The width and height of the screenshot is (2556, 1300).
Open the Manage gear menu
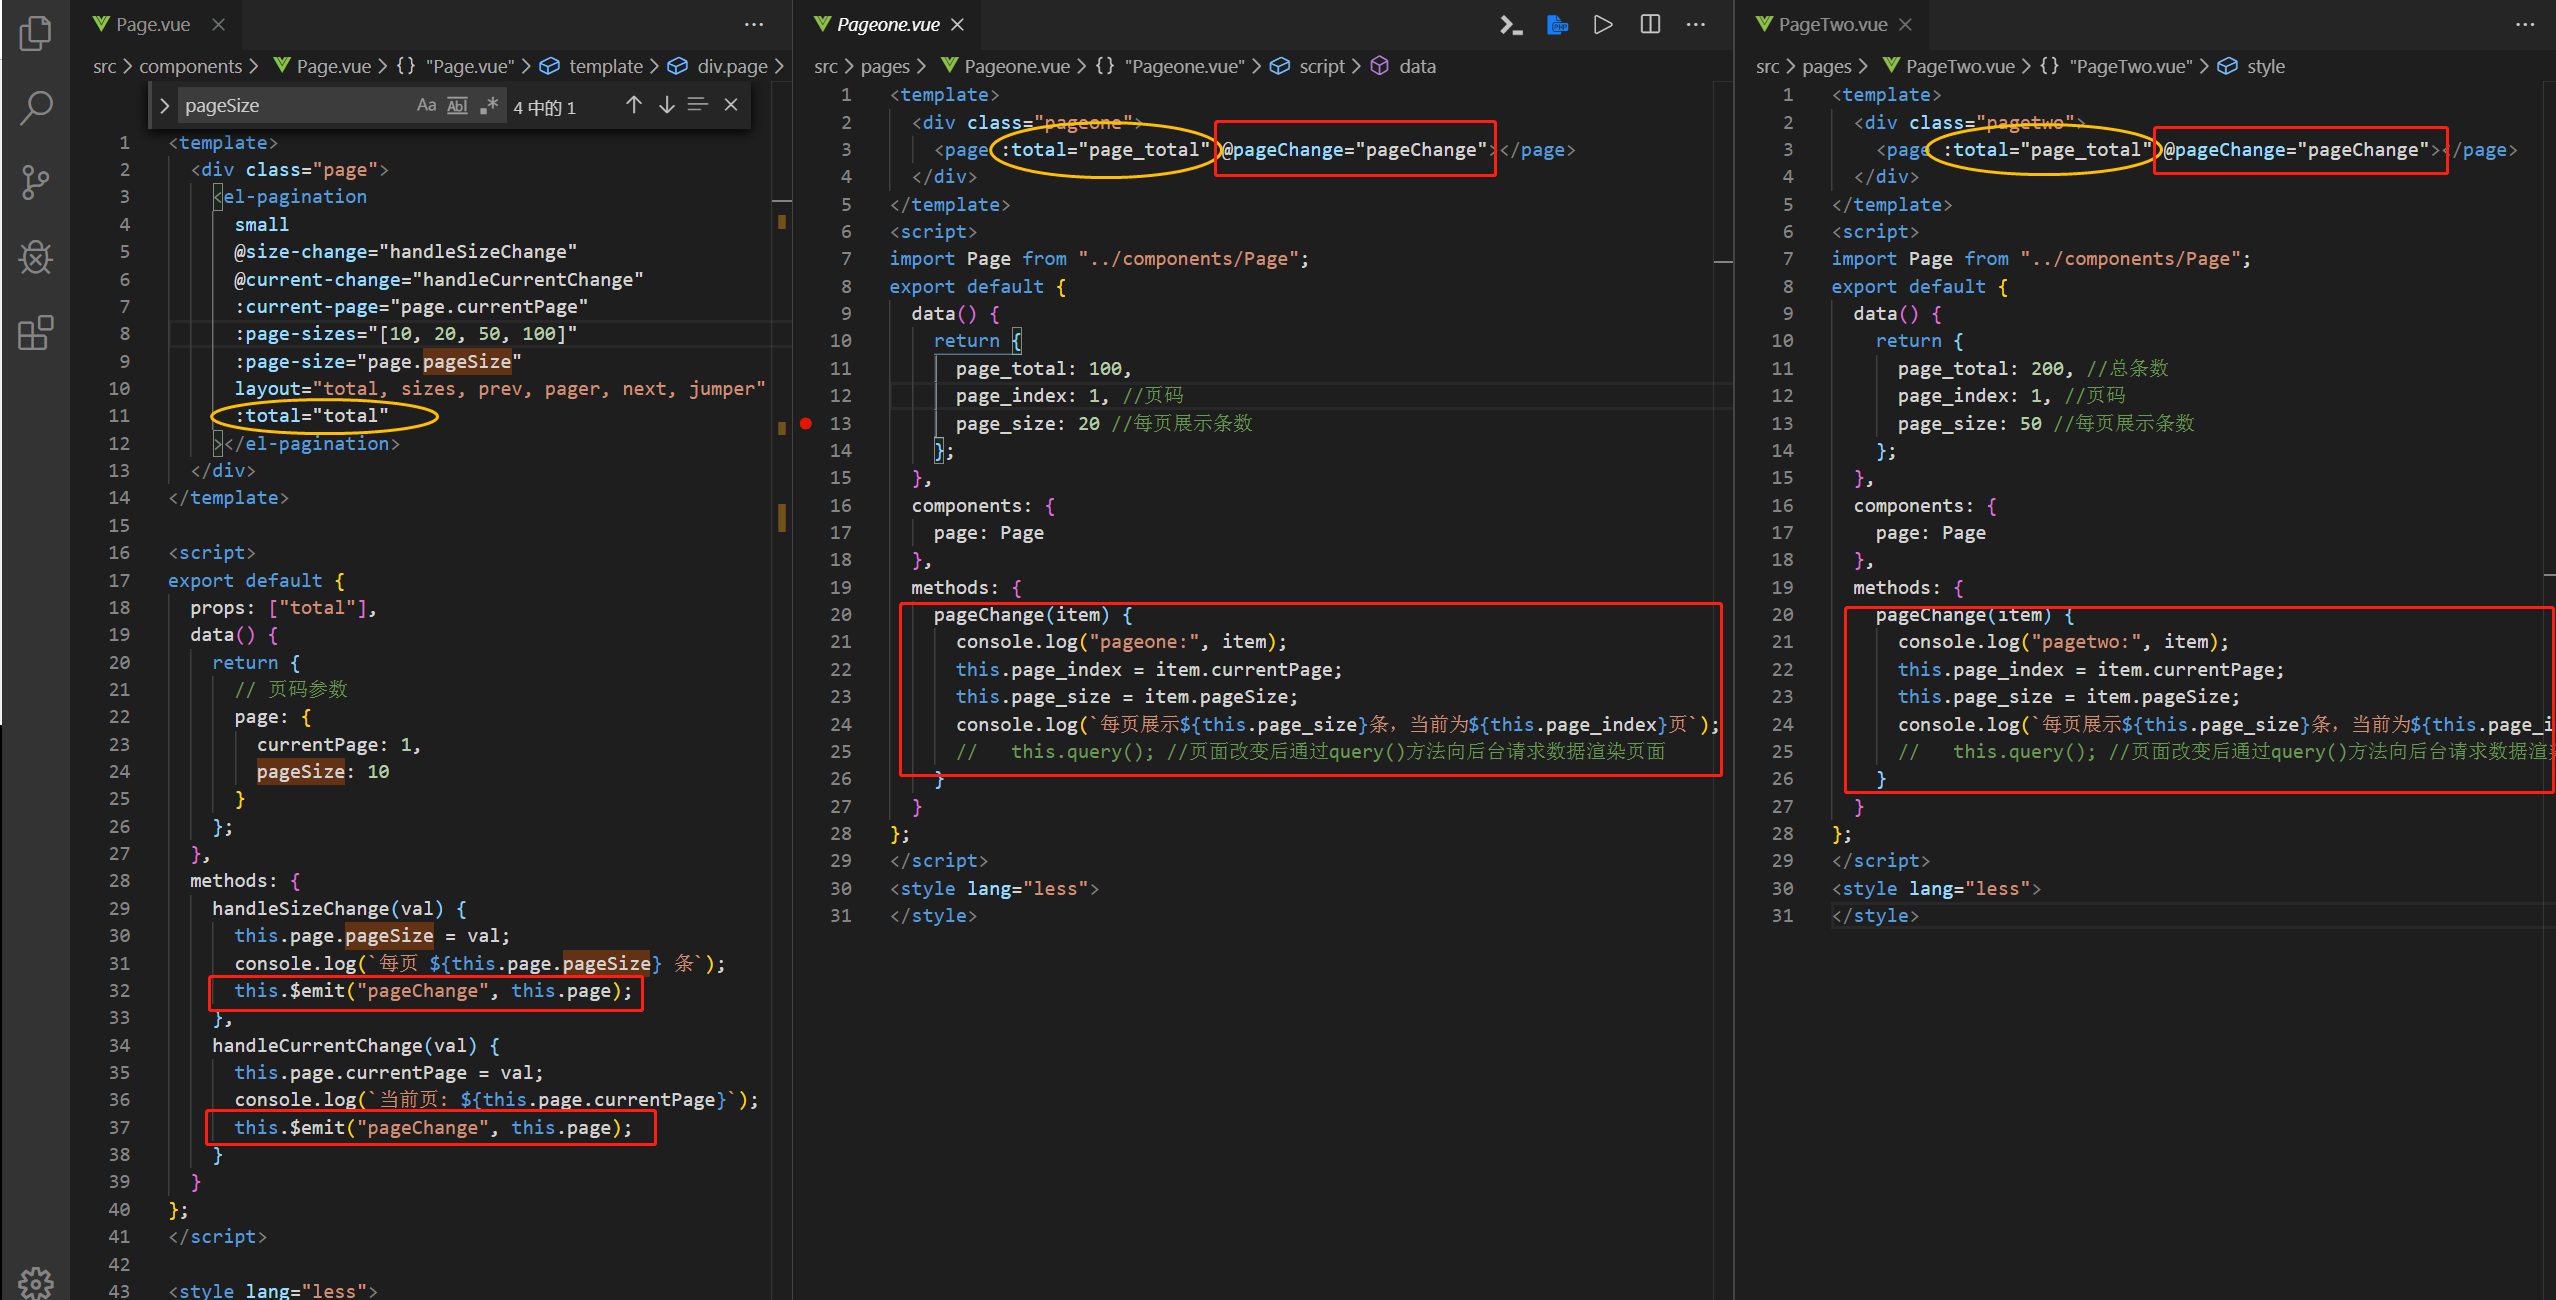35,1283
